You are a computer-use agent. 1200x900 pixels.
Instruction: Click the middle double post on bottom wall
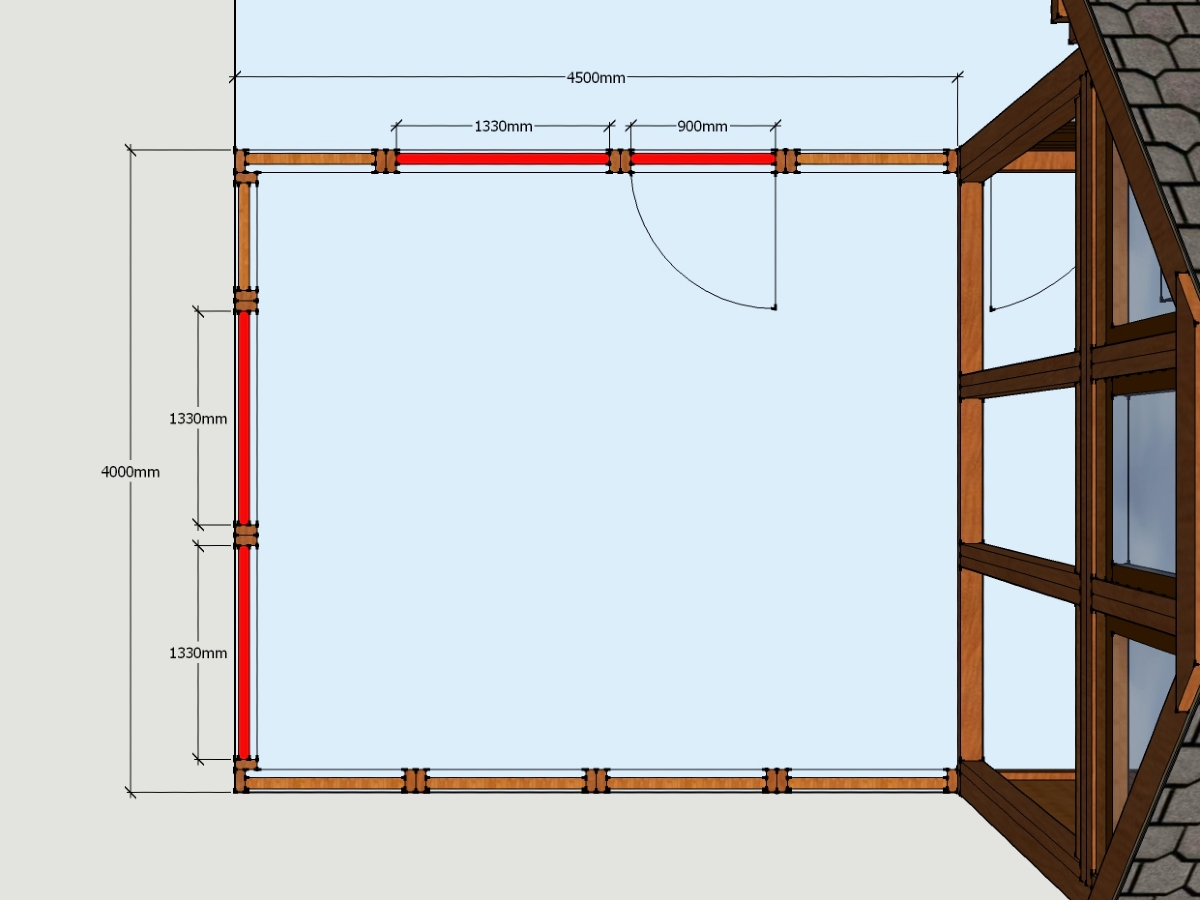pos(596,781)
